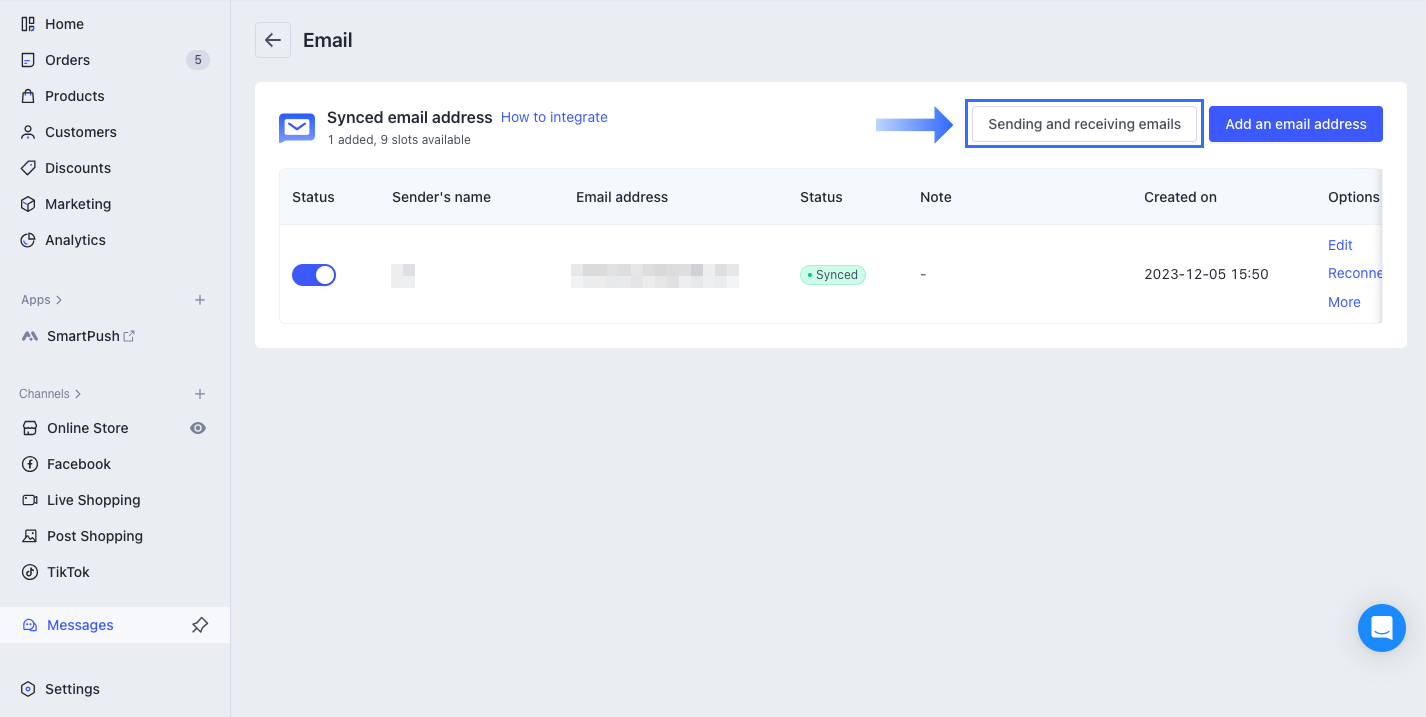The width and height of the screenshot is (1426, 717).
Task: Open the How to integrate link
Action: click(x=553, y=117)
